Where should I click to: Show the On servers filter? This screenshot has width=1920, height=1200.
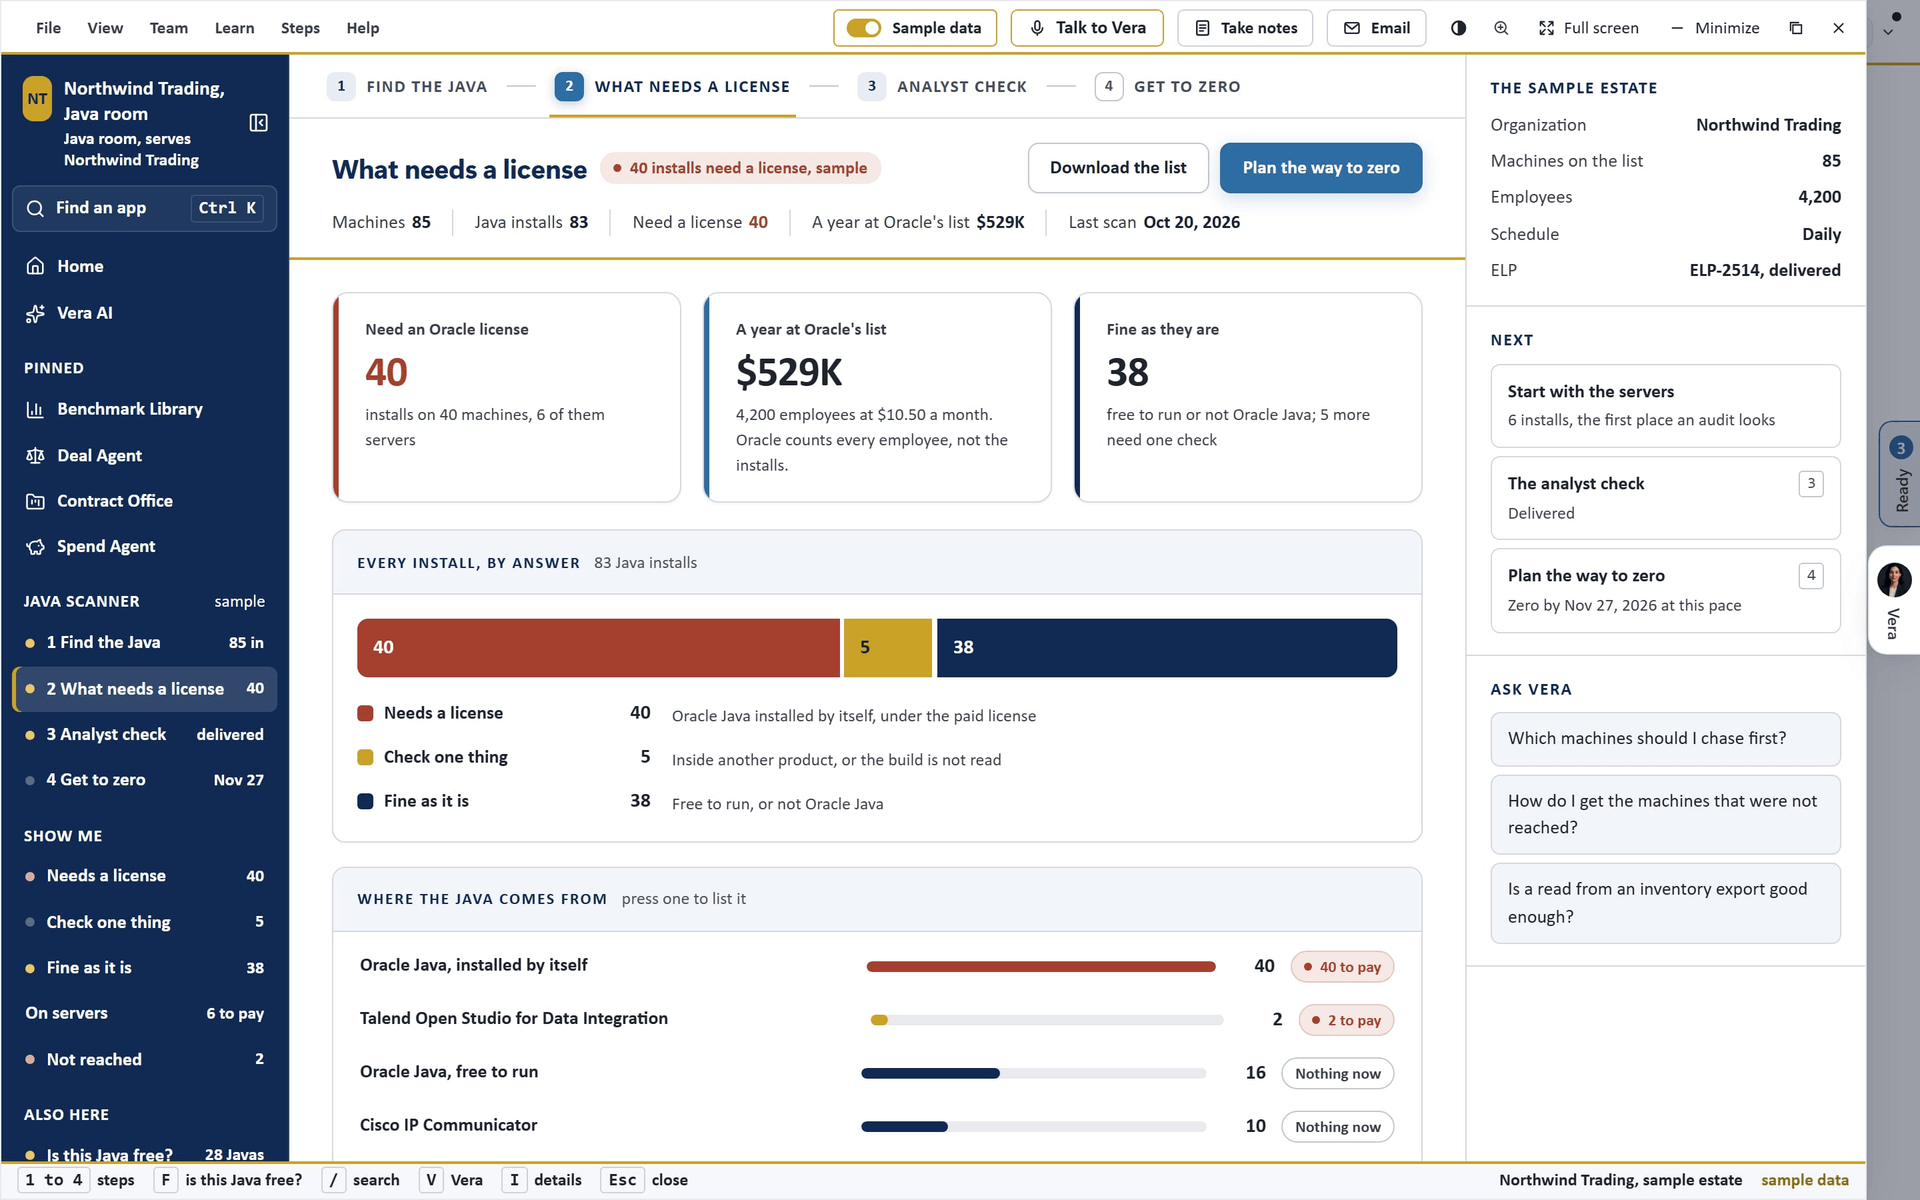(145, 1014)
